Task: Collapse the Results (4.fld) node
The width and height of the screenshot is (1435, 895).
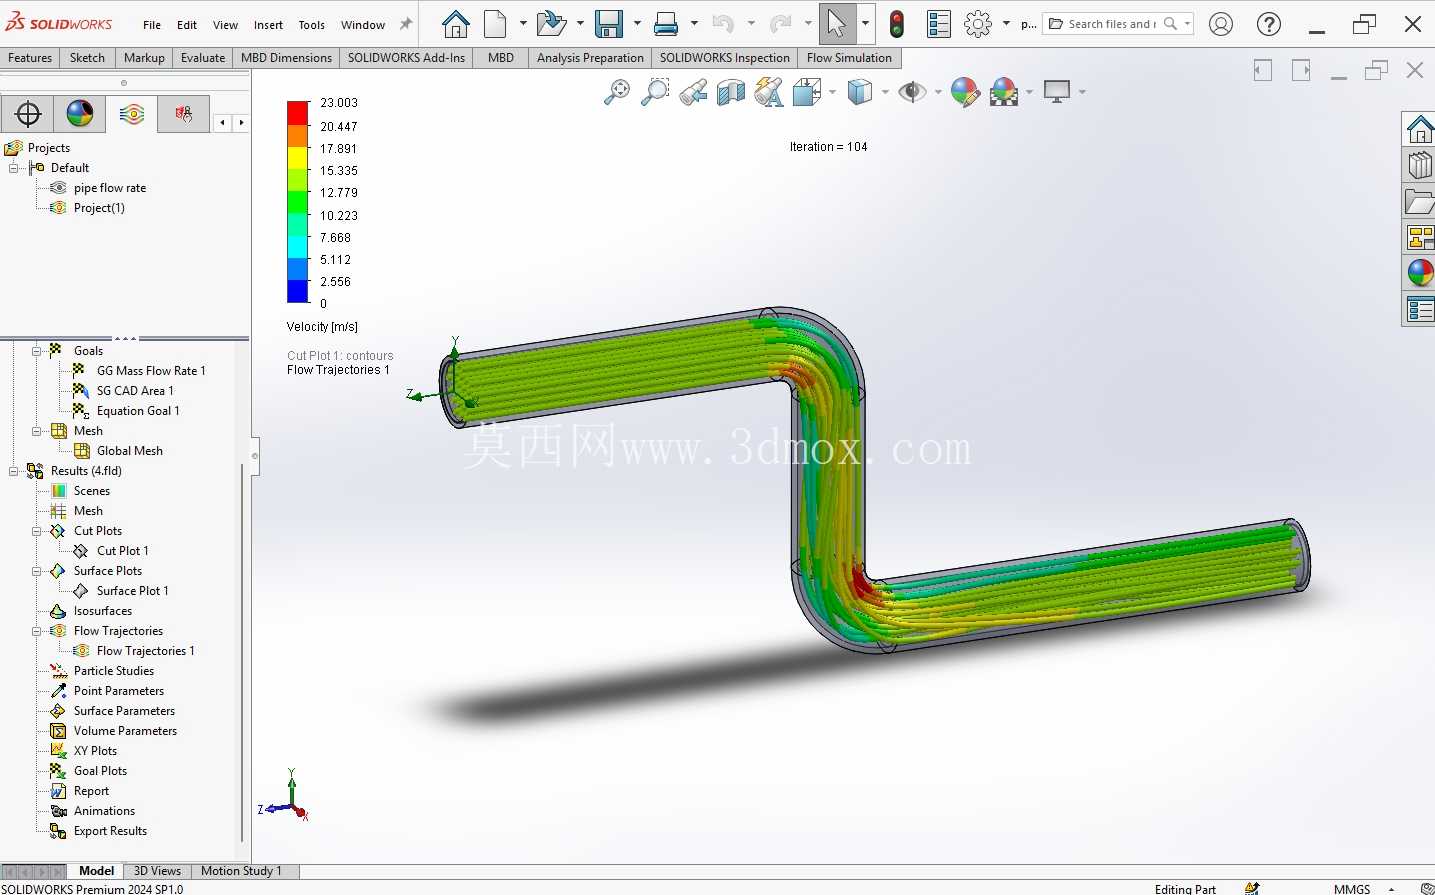Action: pyautogui.click(x=14, y=471)
